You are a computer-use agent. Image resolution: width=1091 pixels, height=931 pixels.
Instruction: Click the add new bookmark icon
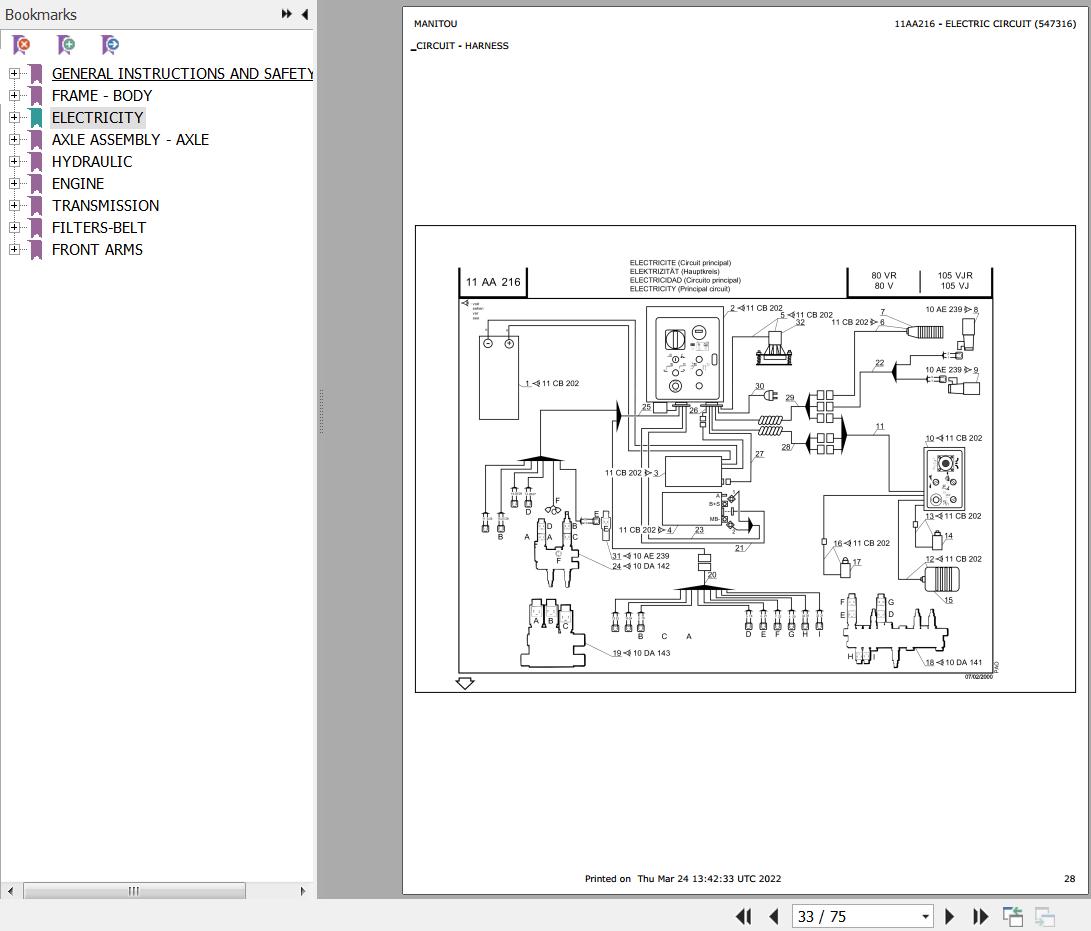pyautogui.click(x=66, y=45)
